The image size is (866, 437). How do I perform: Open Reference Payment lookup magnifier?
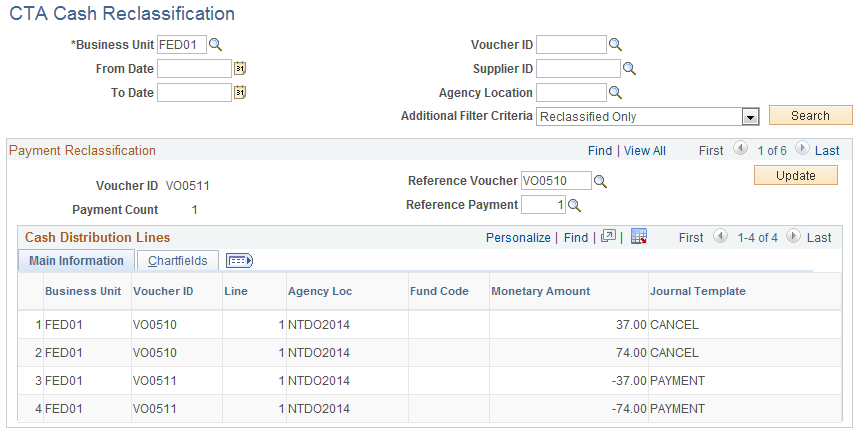pyautogui.click(x=574, y=206)
